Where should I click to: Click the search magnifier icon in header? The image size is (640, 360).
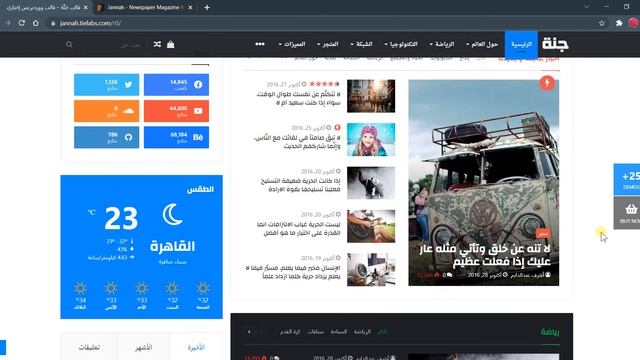(69, 44)
